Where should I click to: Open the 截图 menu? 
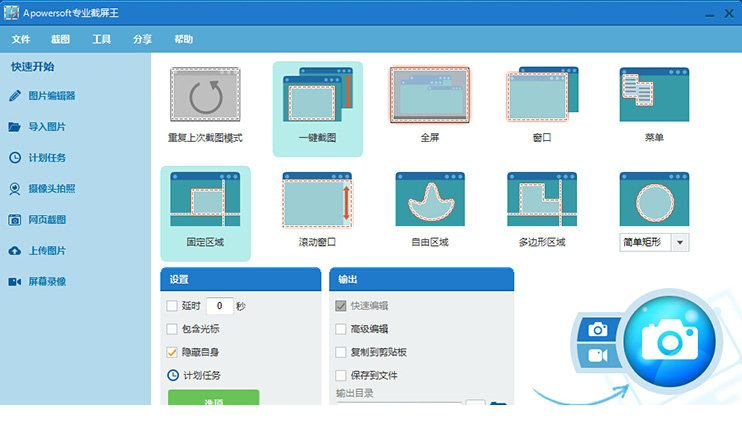point(60,39)
